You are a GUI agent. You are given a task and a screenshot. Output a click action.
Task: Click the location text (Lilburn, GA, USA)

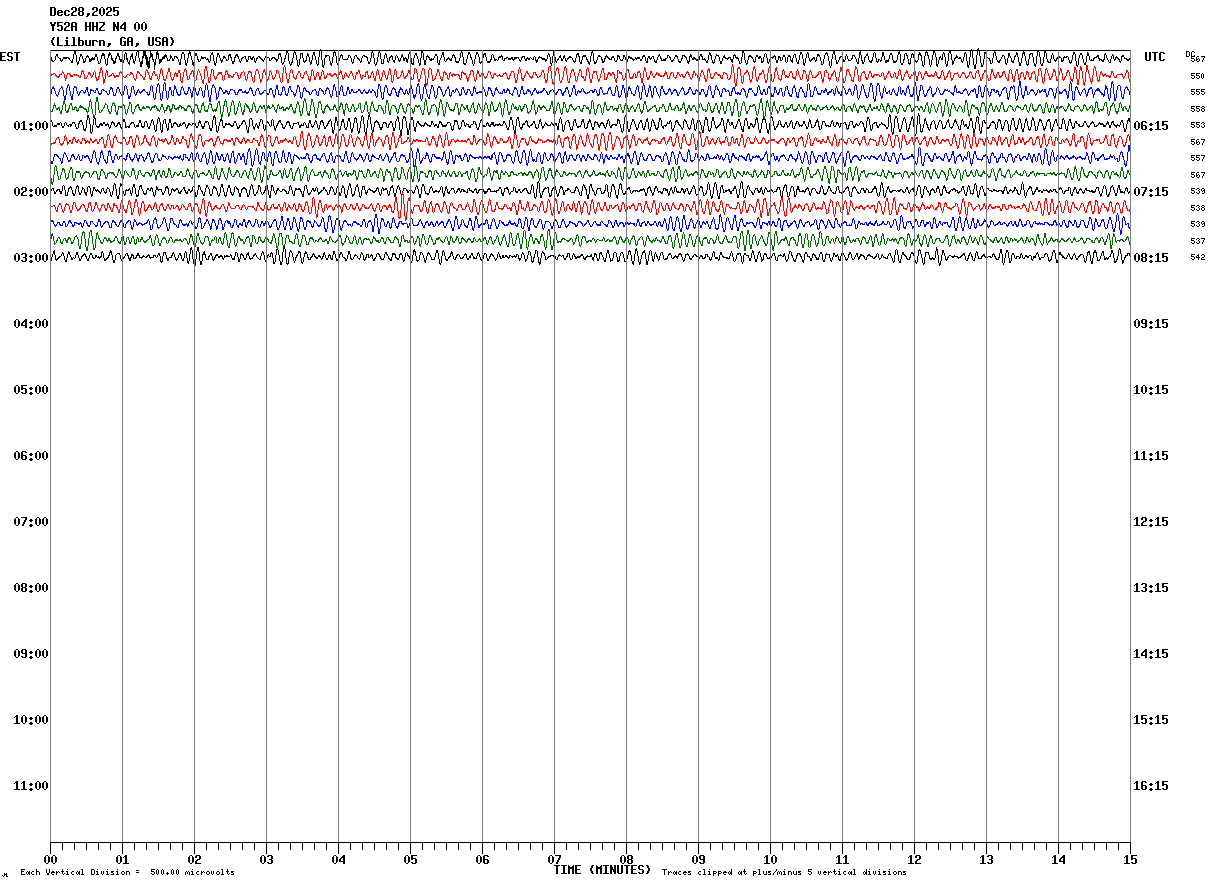coord(112,42)
